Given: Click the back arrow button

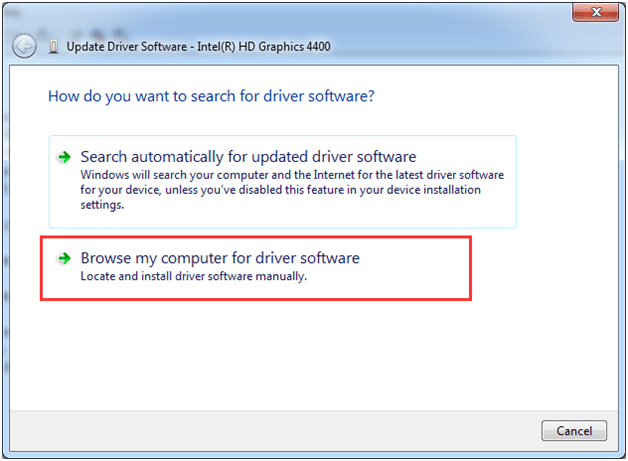Looking at the screenshot, I should [x=26, y=46].
